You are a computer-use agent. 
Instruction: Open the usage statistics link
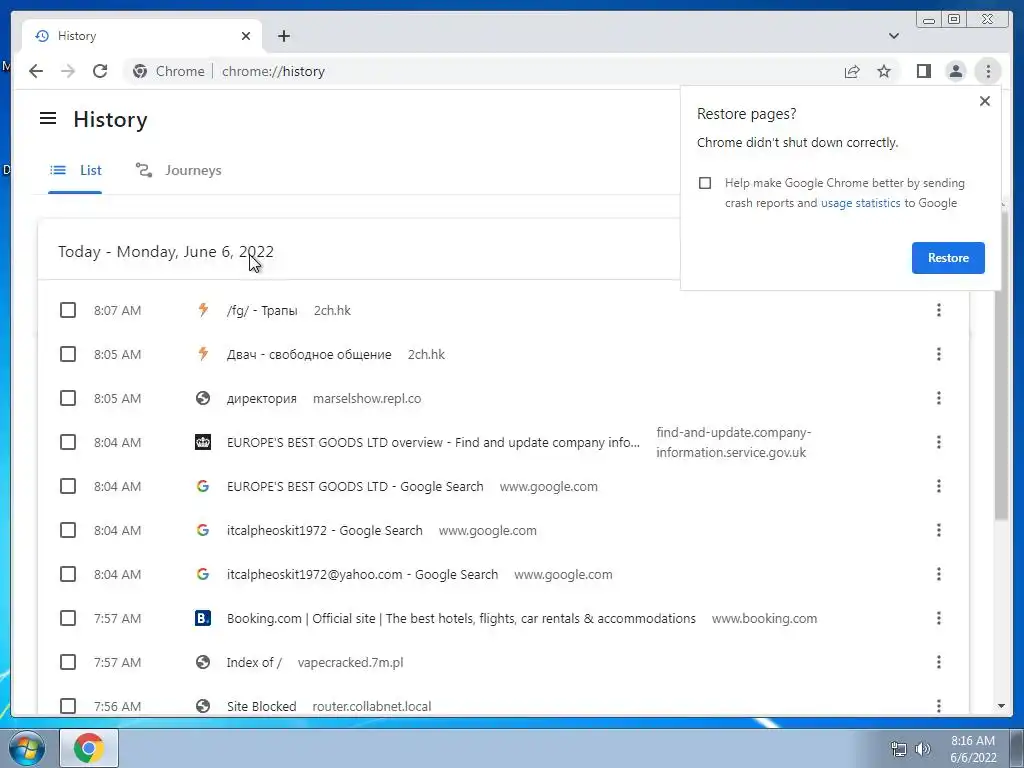[x=860, y=203]
